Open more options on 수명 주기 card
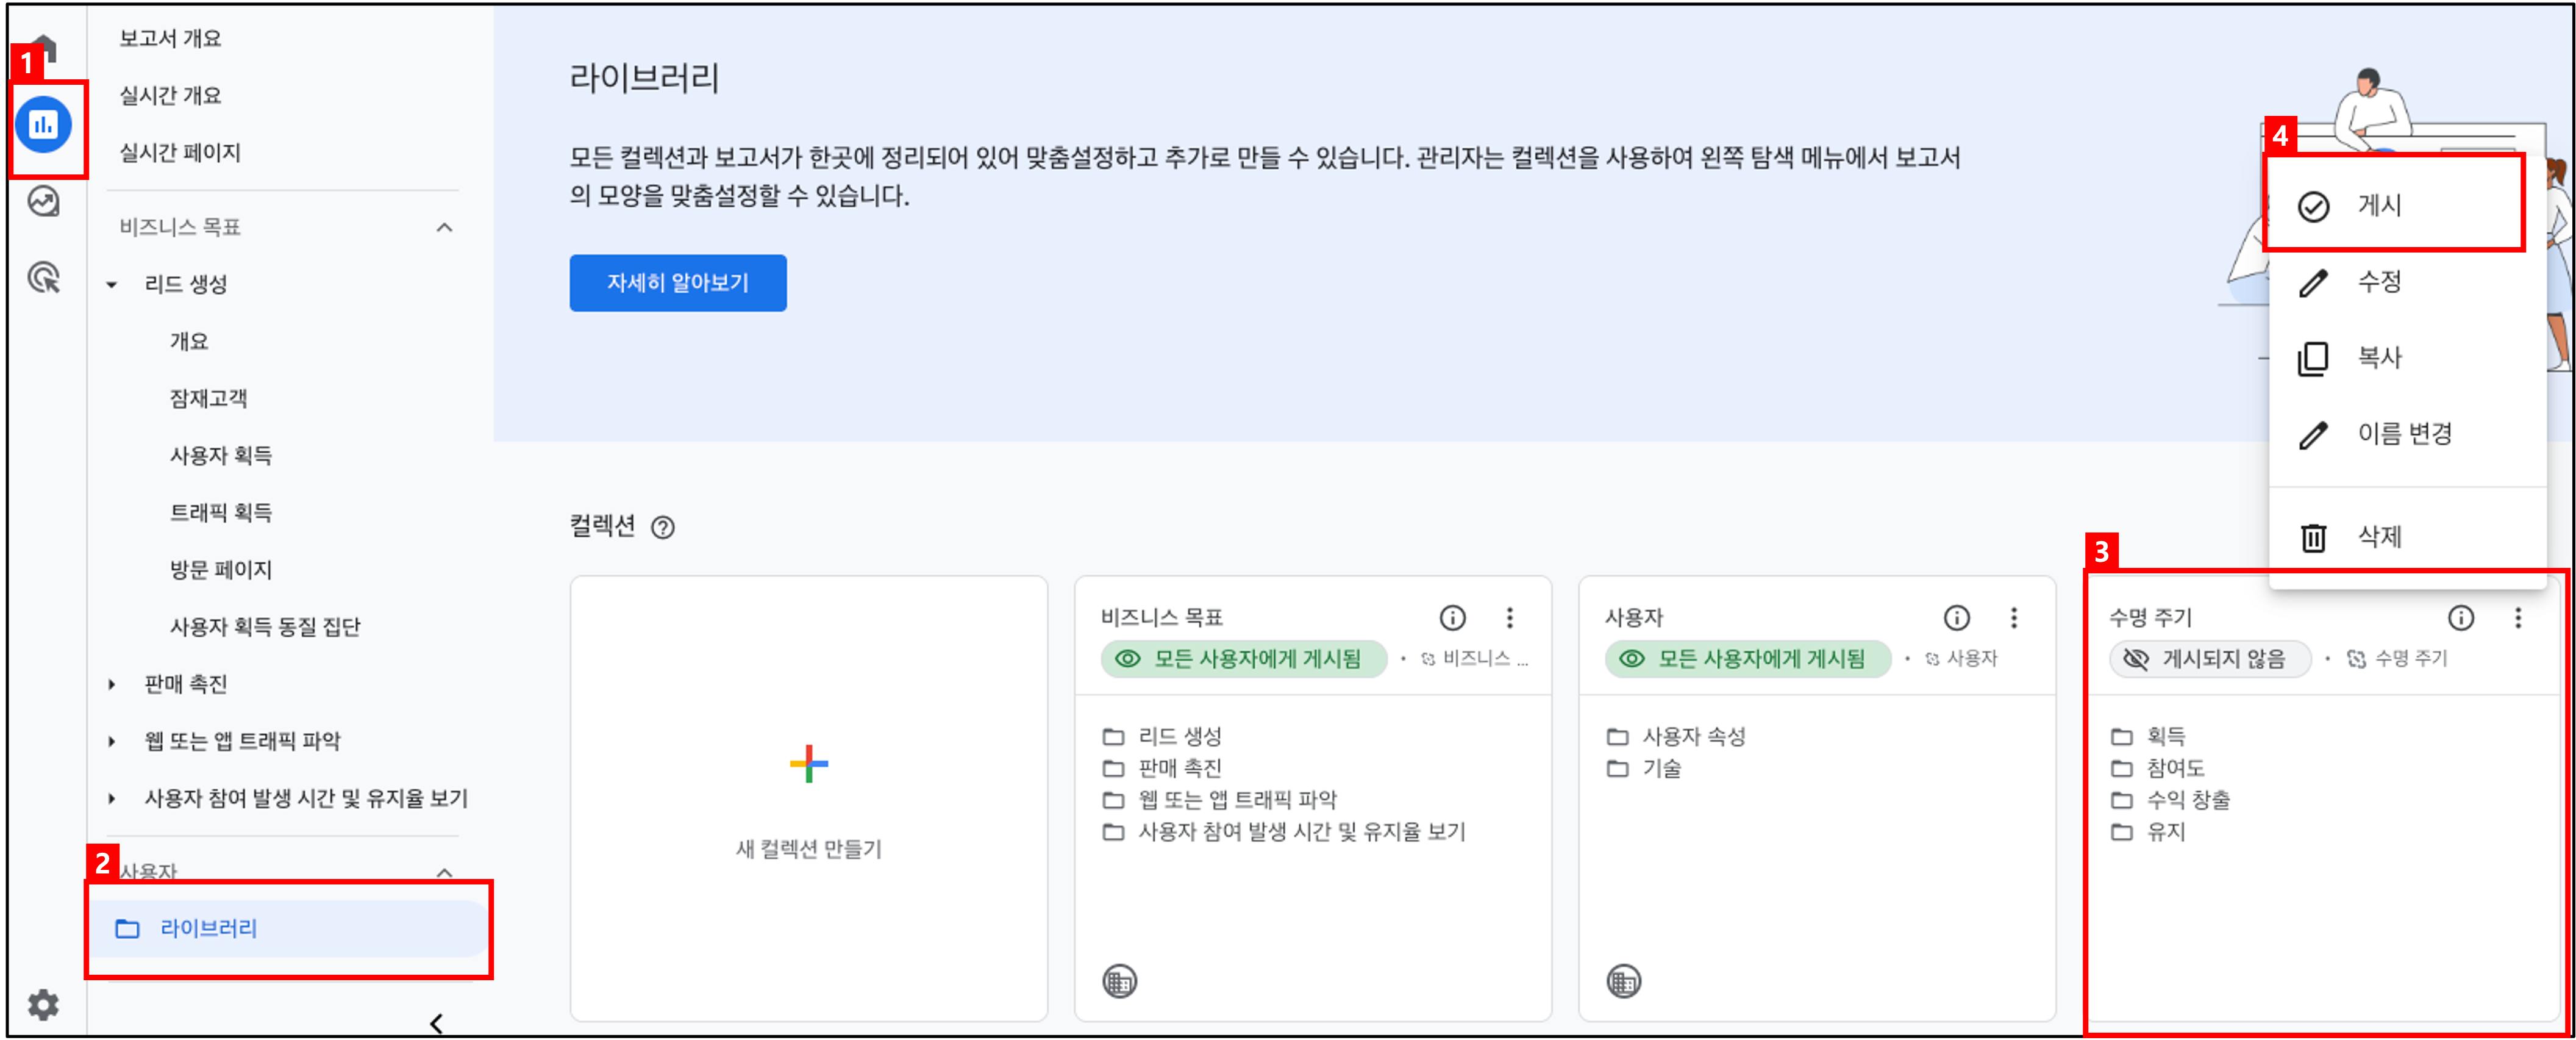Screen dimensions: 2576x1040 (2518, 618)
